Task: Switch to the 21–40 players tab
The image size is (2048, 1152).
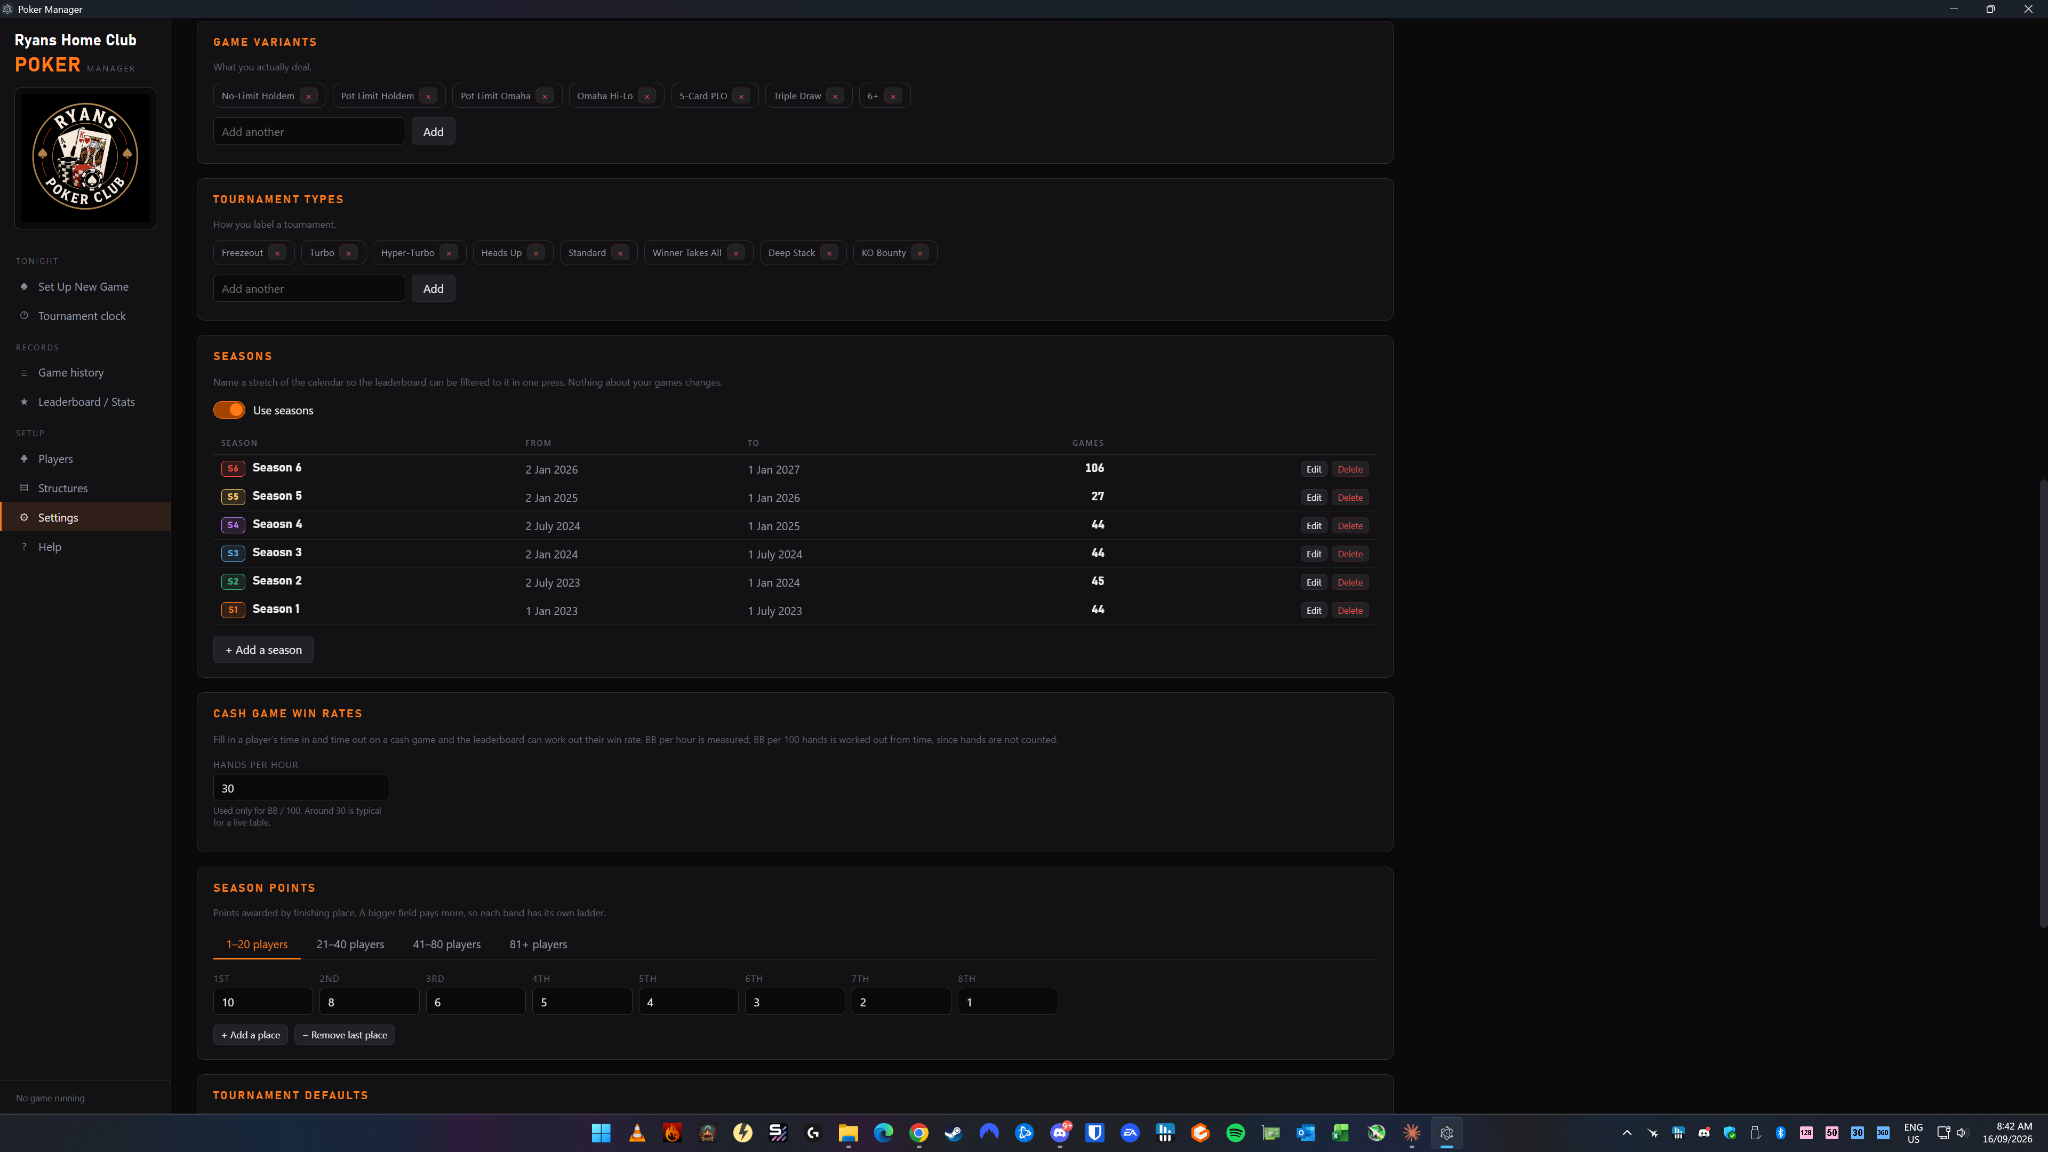Action: pos(350,944)
